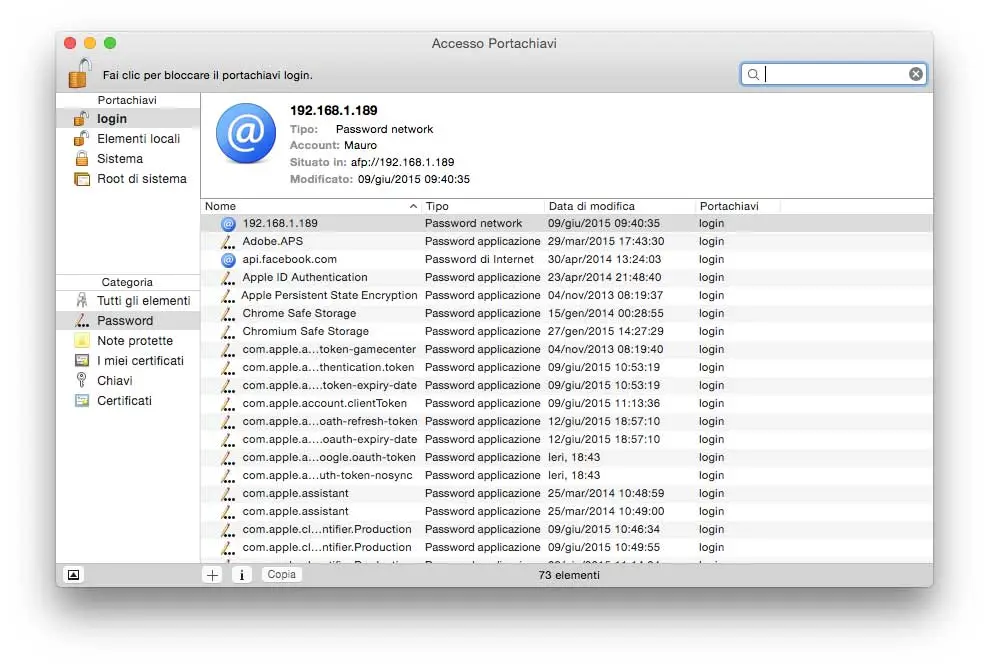Click the magnifying glass search icon

754,74
